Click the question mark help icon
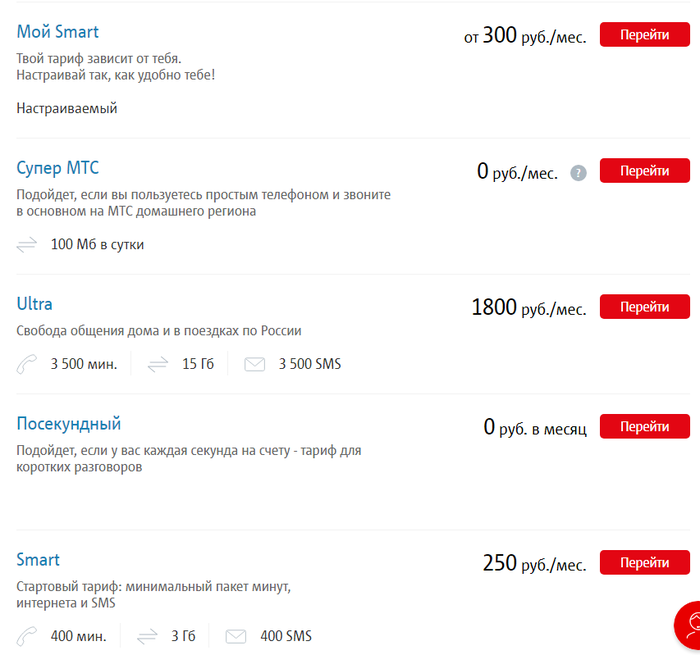 point(578,173)
